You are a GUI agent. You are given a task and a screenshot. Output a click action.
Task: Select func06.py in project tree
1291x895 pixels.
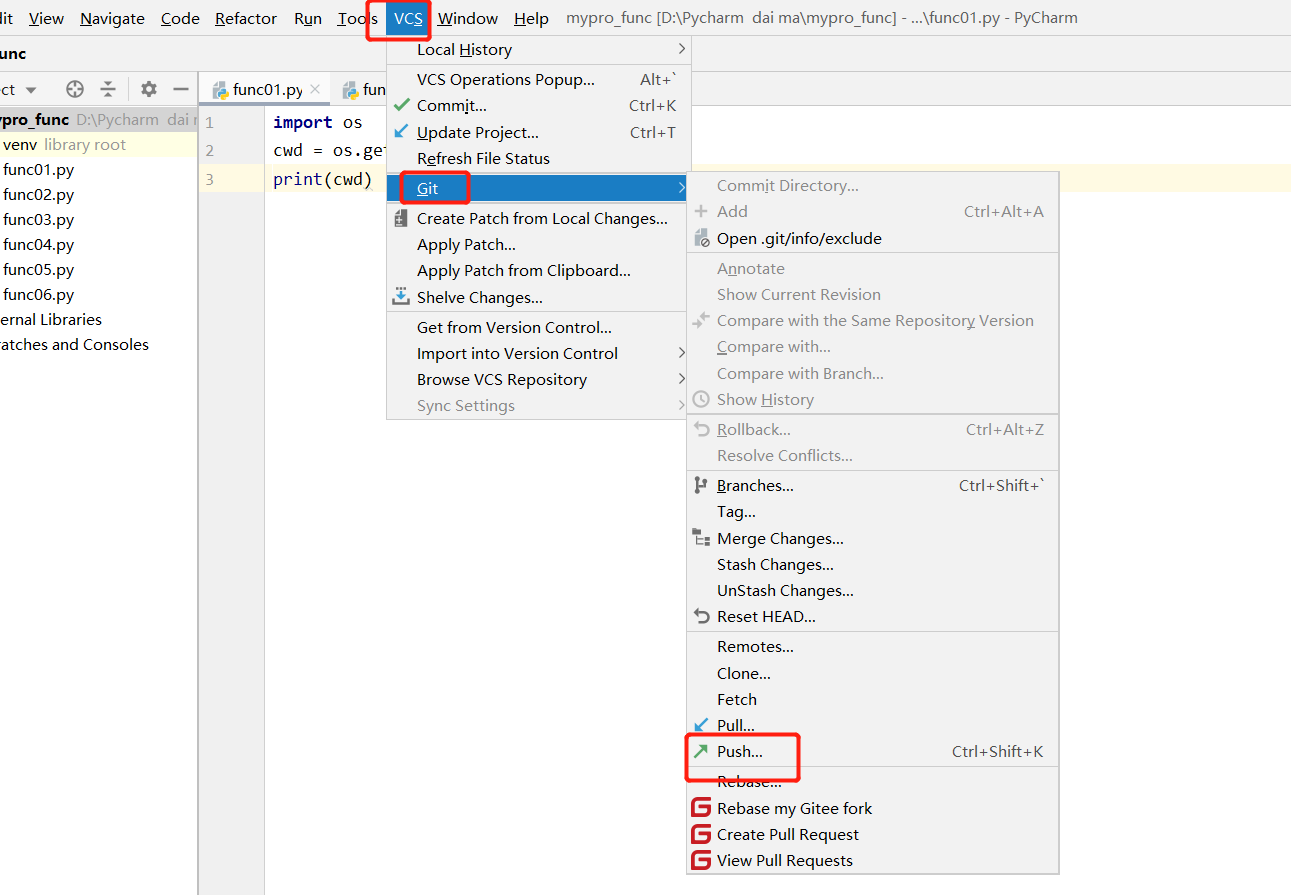click(38, 294)
